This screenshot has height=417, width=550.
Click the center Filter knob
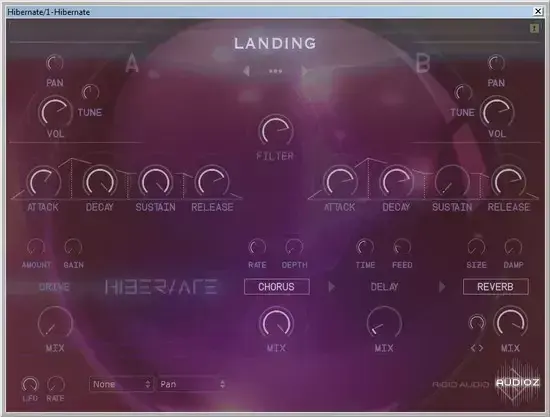(x=276, y=130)
